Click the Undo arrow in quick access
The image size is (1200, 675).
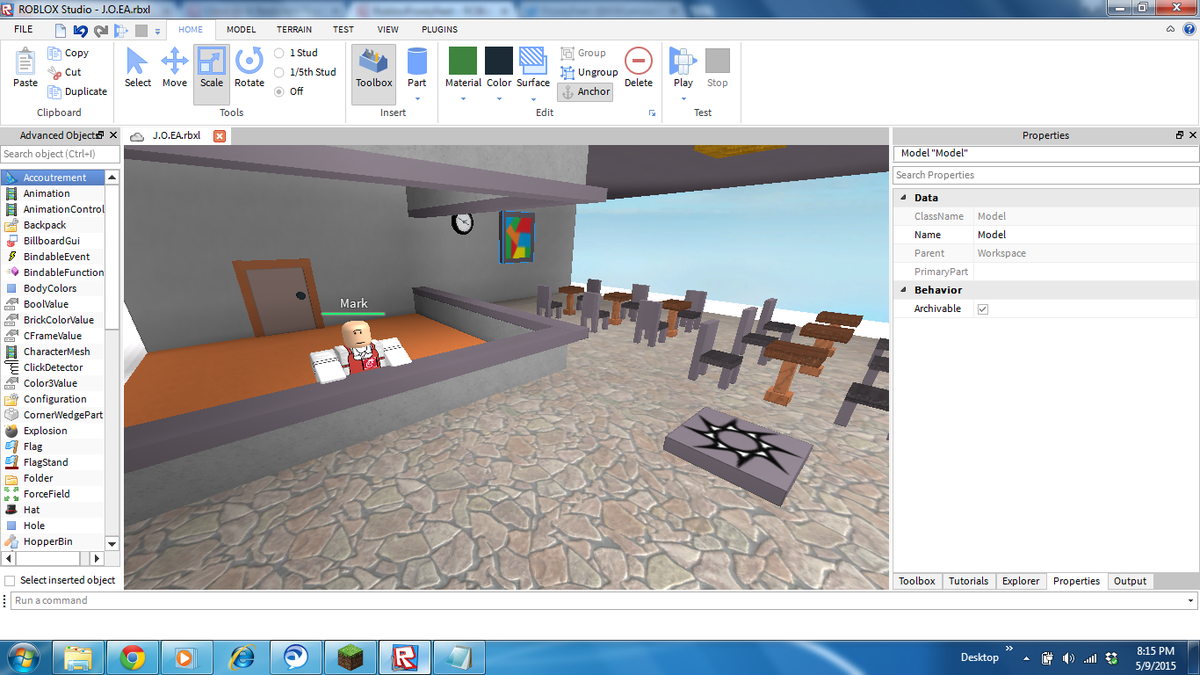[x=81, y=31]
